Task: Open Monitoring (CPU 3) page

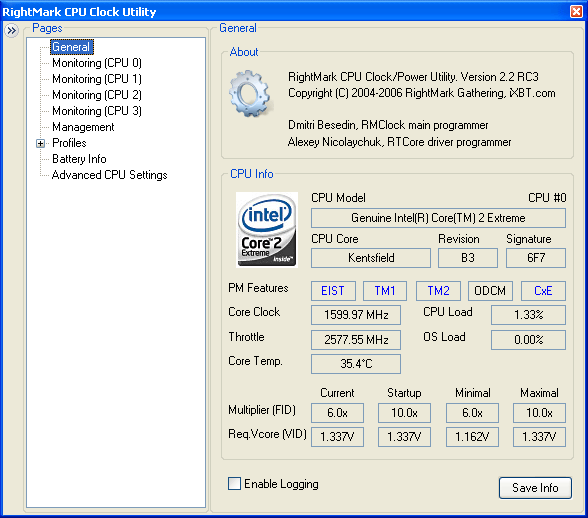Action: (97, 111)
